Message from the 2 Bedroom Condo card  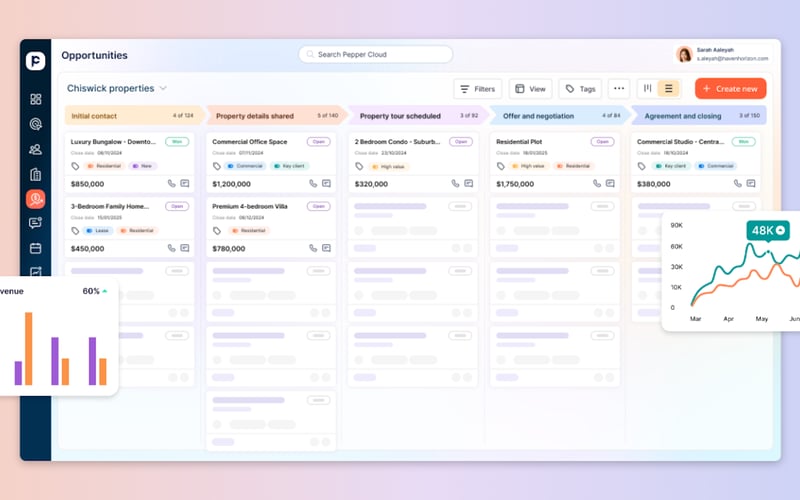468,183
